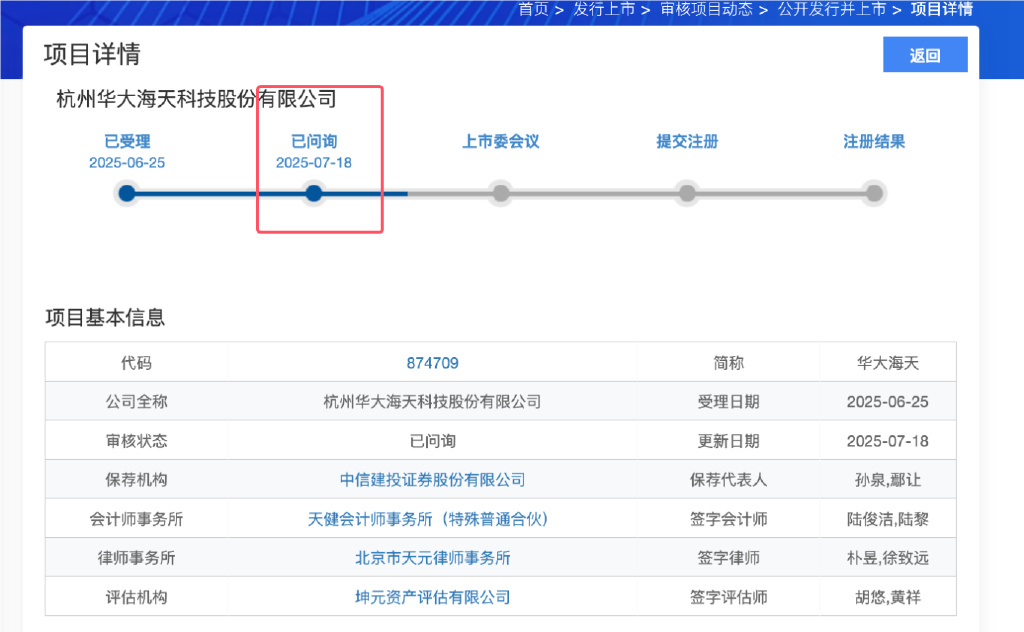This screenshot has width=1024, height=632.
Task: Open 中信建投证券股份有限公司 sponsor link
Action: click(432, 480)
